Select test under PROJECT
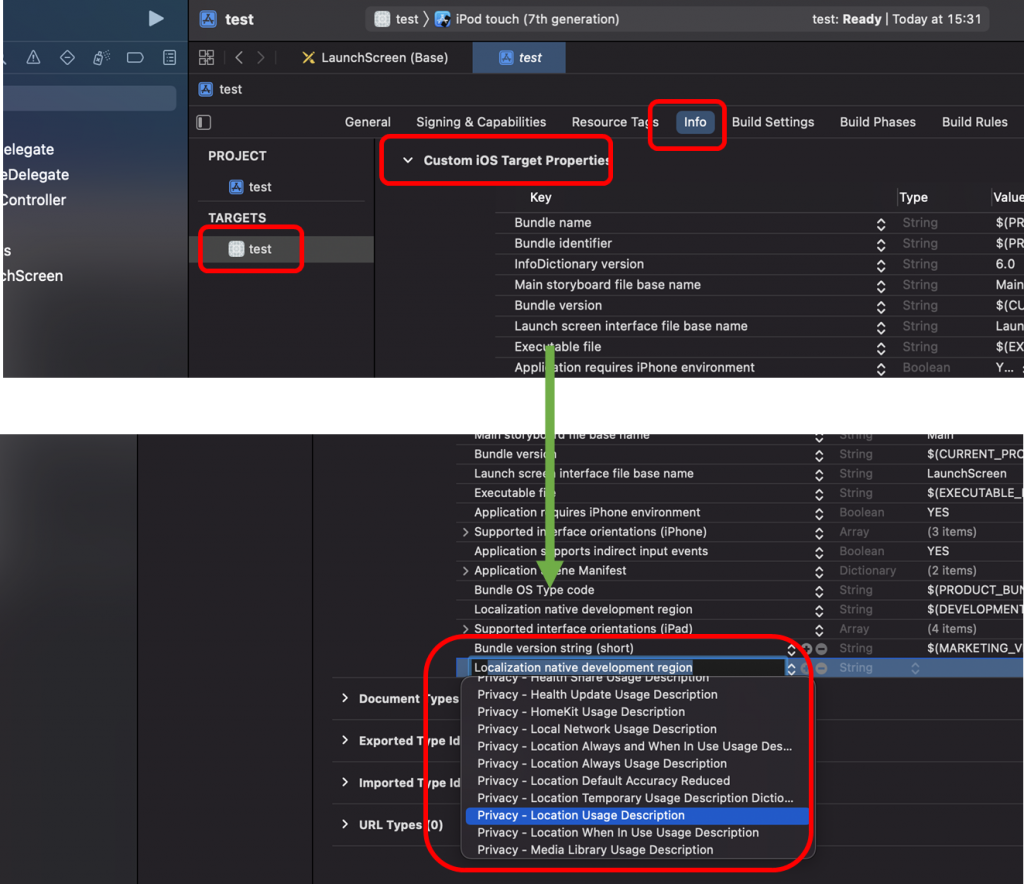 coord(250,187)
